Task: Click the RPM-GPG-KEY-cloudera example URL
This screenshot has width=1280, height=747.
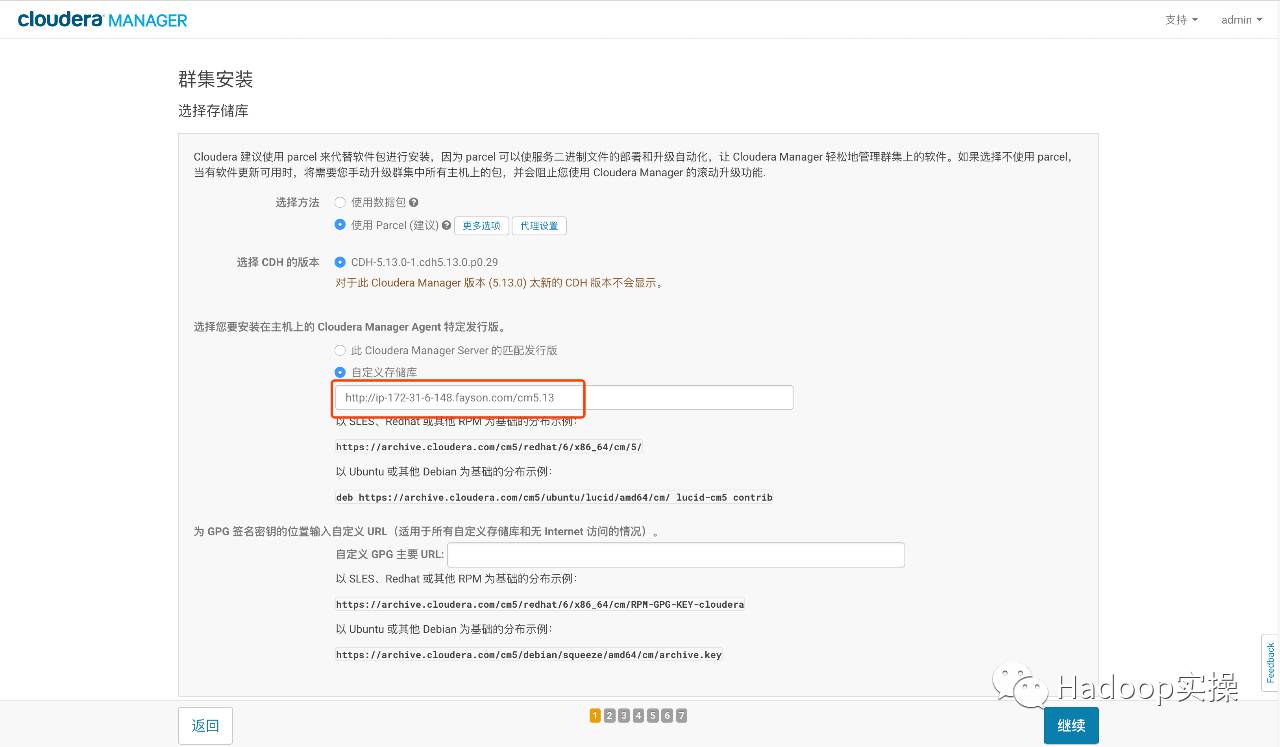Action: point(540,604)
